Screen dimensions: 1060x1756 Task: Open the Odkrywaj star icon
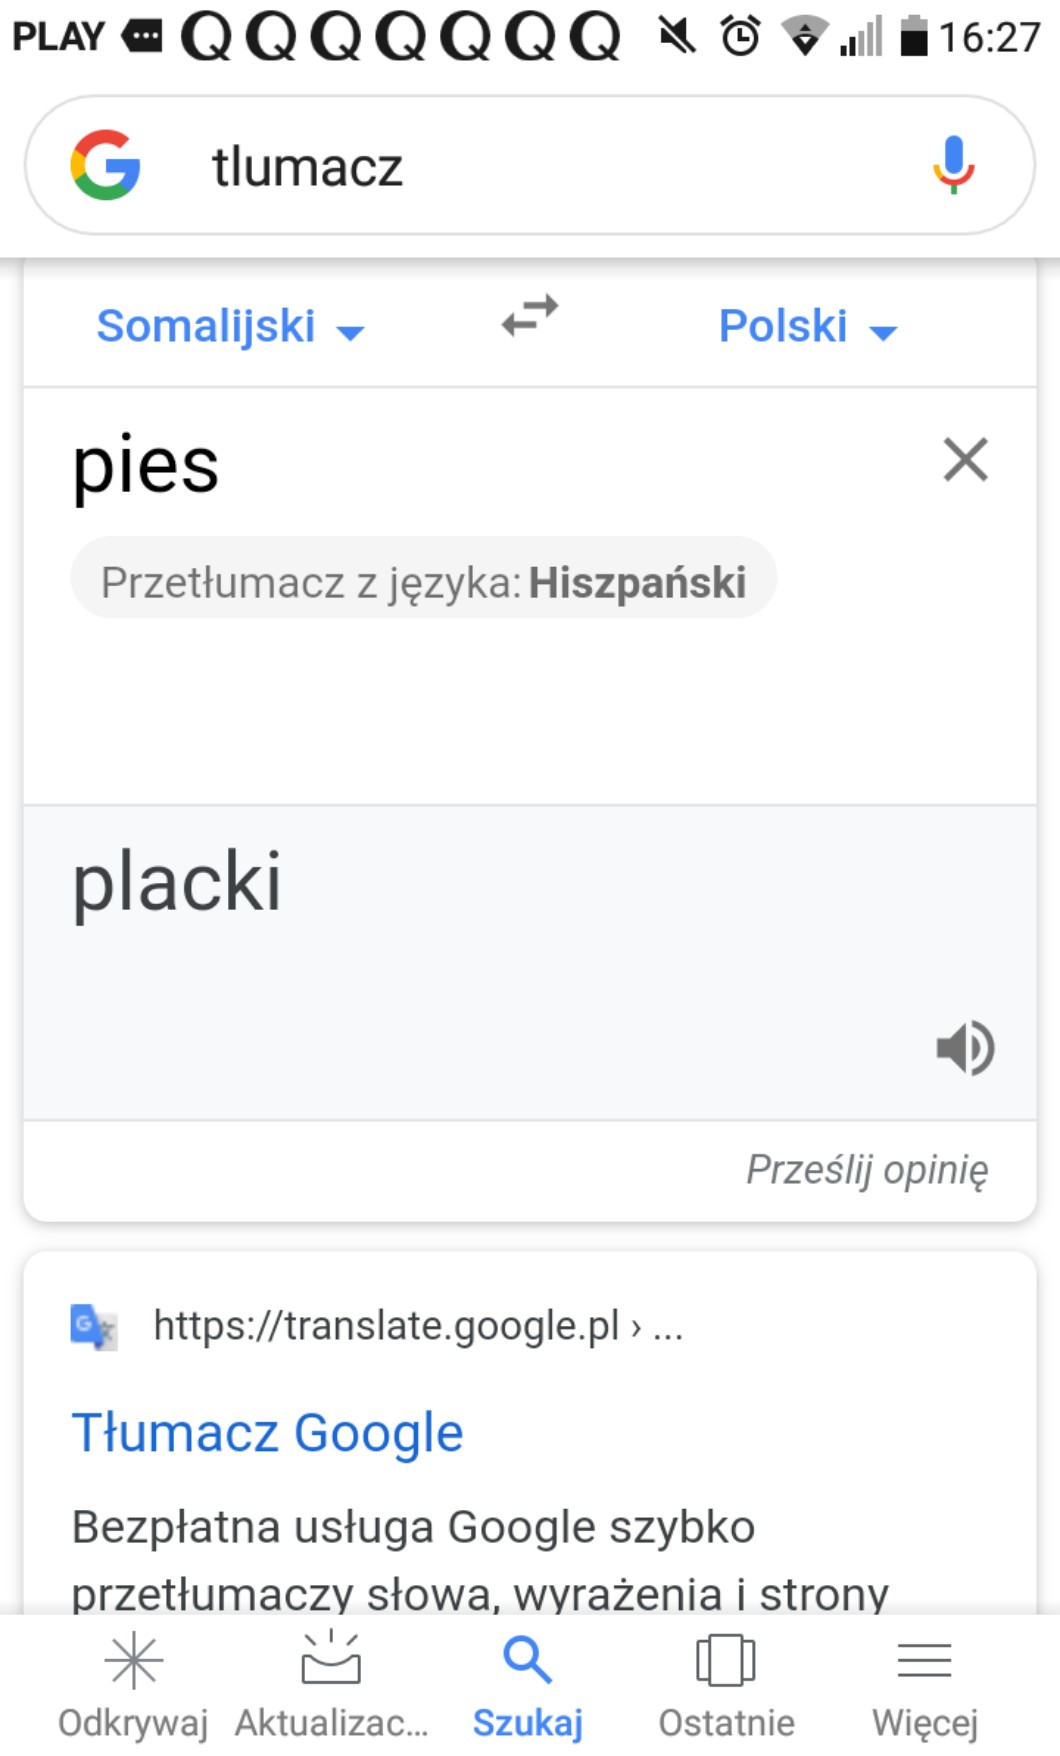point(133,1662)
